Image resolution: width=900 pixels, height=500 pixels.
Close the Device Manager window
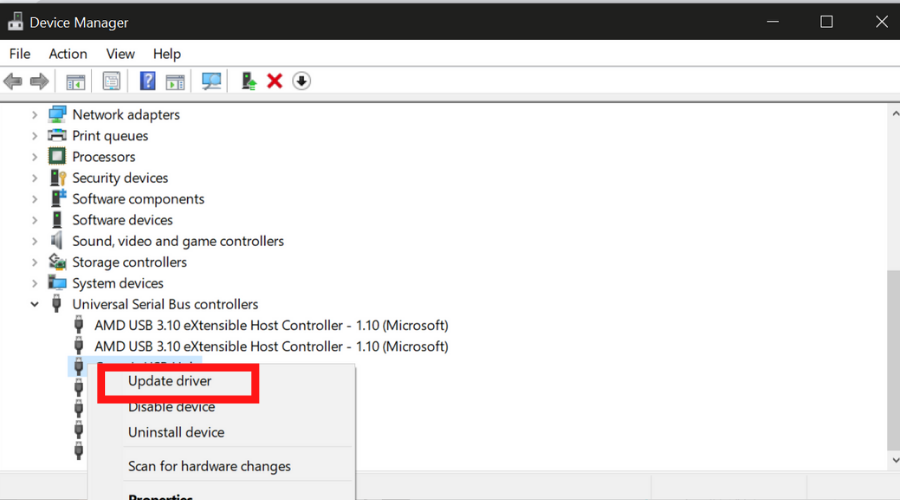(882, 22)
